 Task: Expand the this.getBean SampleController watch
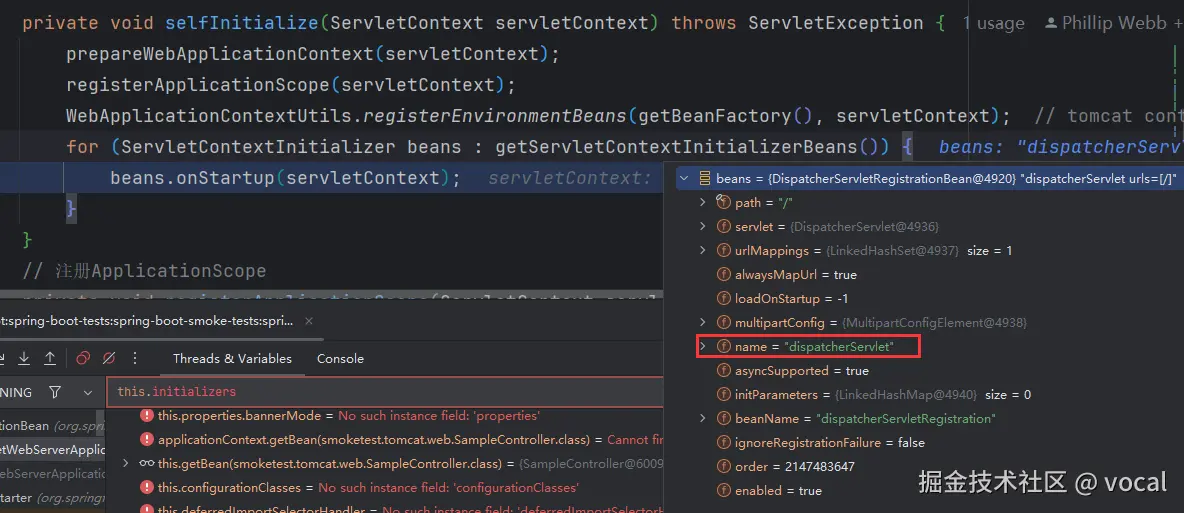click(x=125, y=463)
